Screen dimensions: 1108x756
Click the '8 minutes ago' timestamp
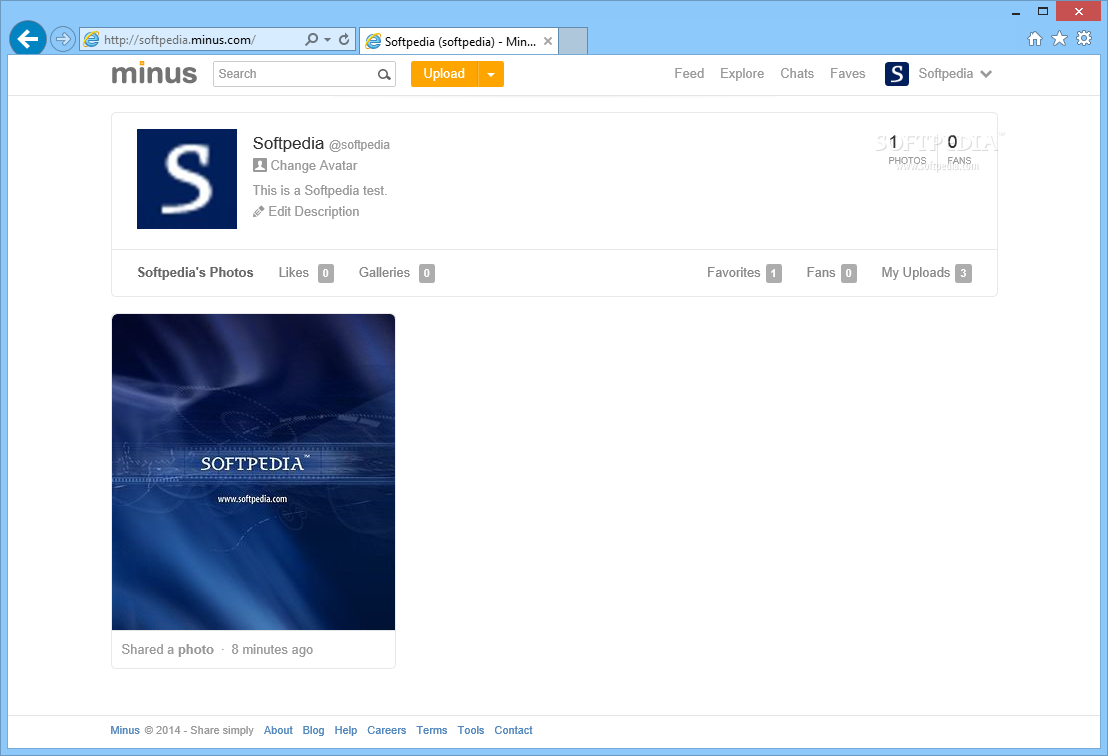click(x=272, y=649)
